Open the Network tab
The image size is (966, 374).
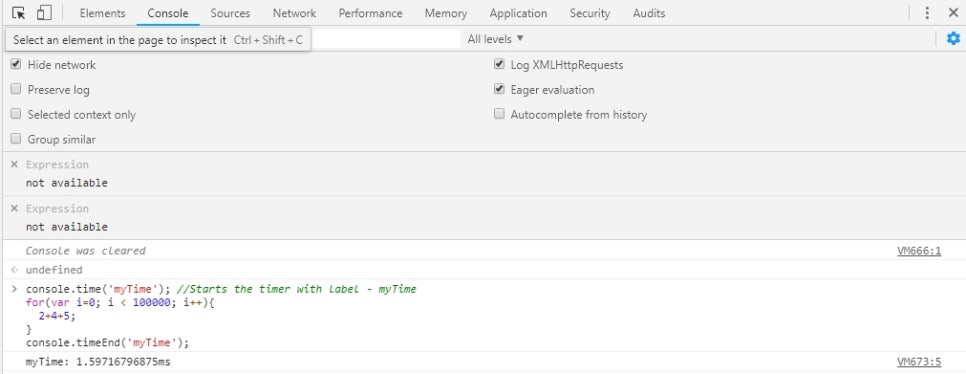tap(294, 13)
